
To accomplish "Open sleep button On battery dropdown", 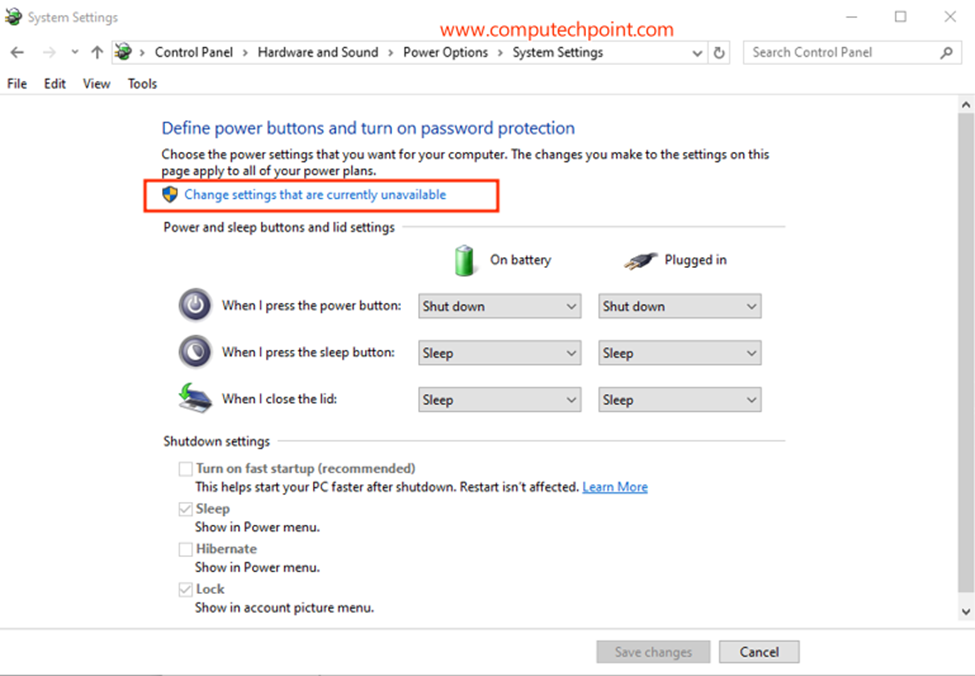I will pos(499,353).
